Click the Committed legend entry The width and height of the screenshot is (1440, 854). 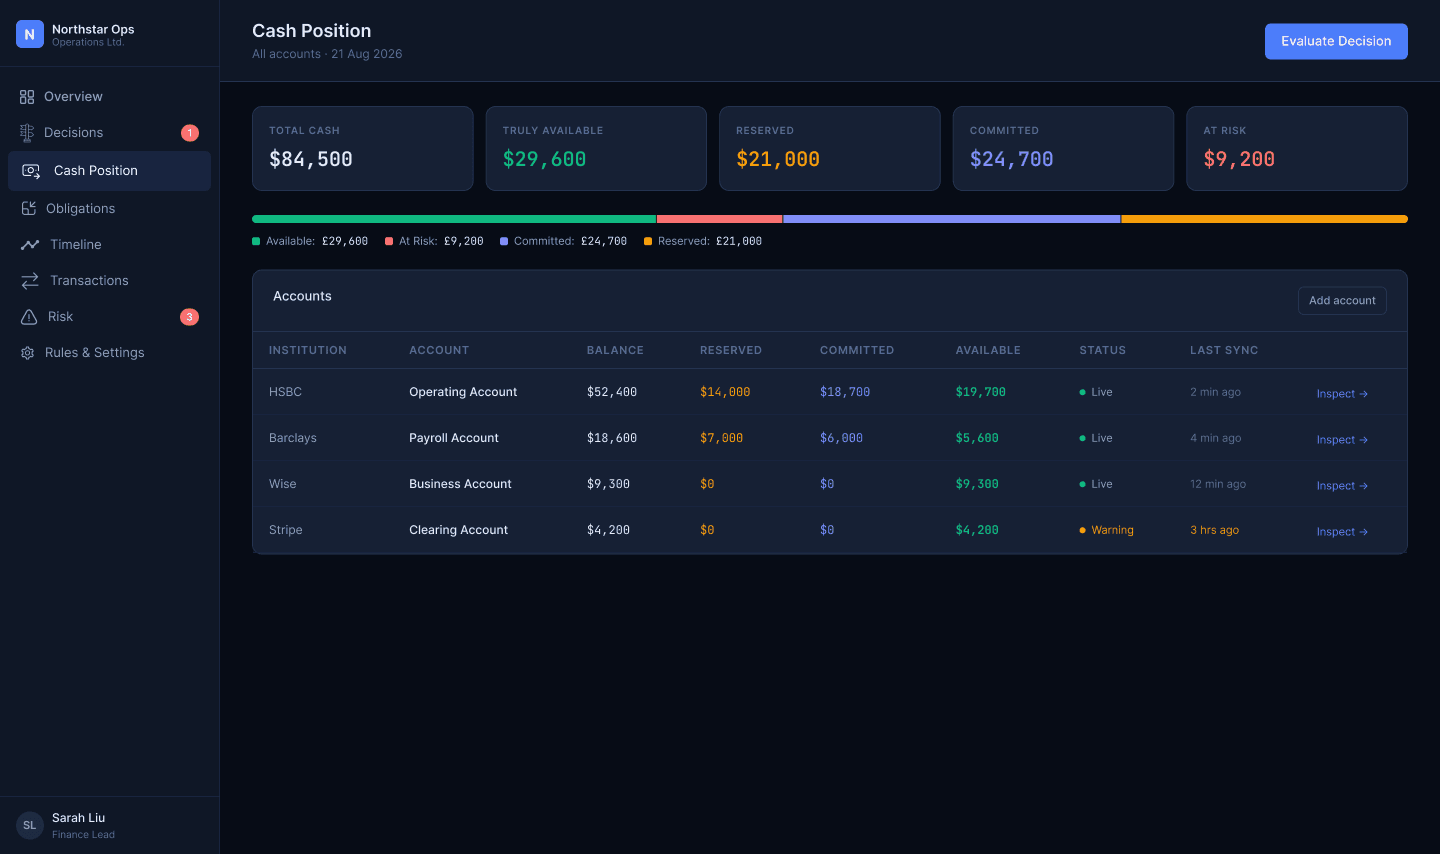pyautogui.click(x=564, y=241)
